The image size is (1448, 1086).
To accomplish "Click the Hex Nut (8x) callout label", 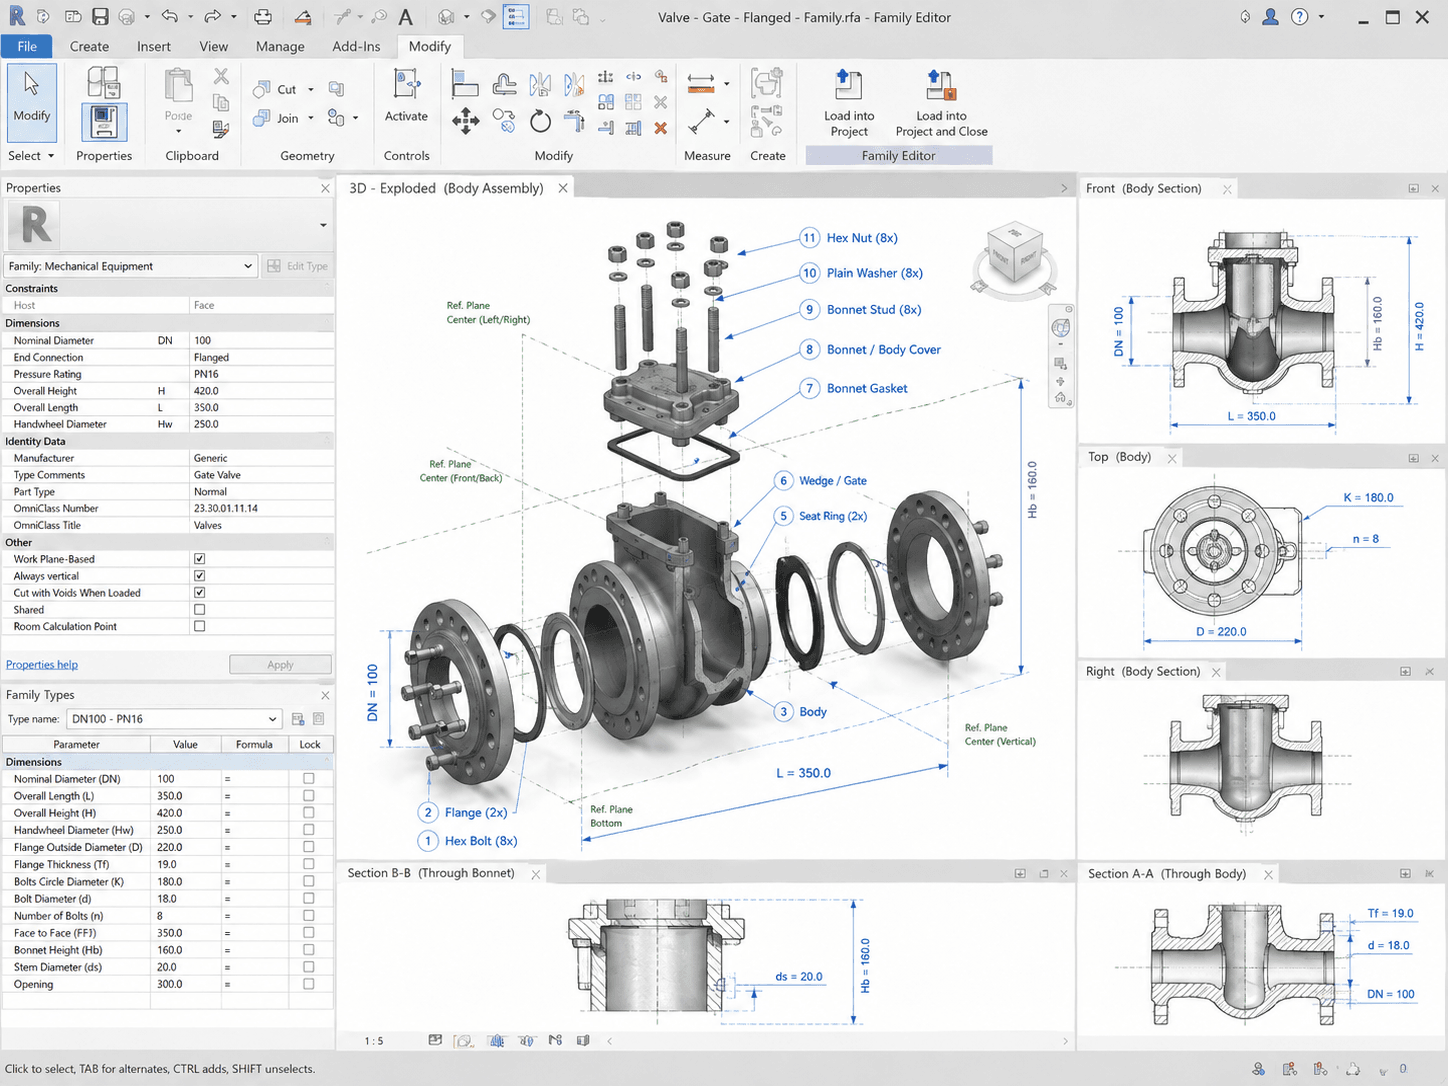I will [862, 238].
